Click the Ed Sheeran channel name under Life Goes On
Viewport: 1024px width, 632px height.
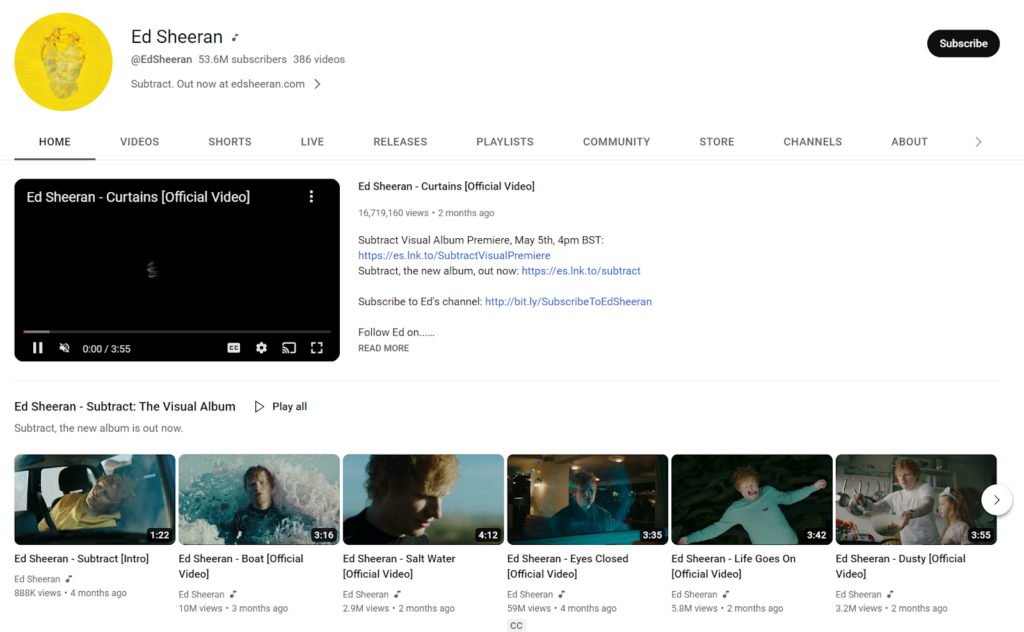coord(694,594)
